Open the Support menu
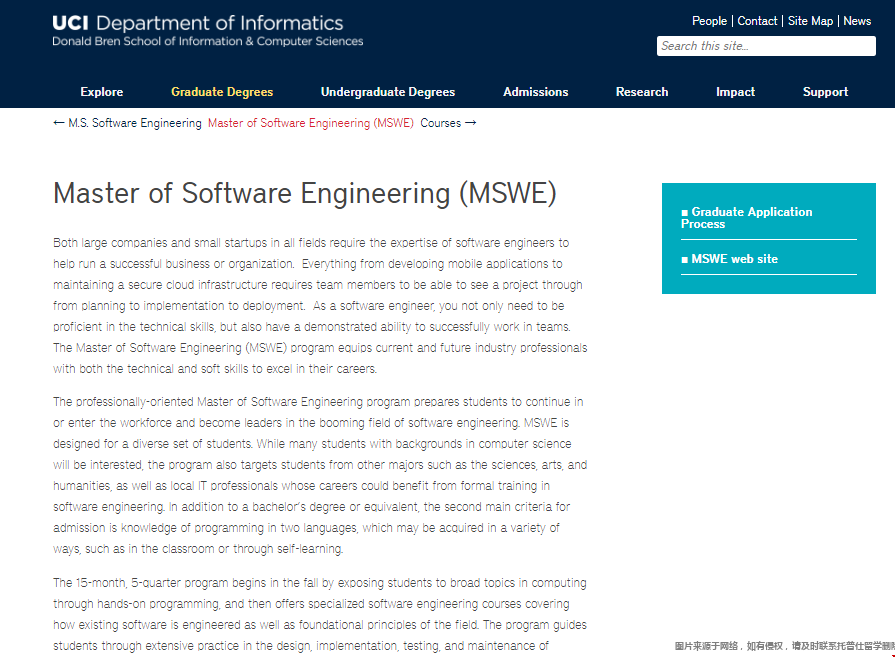The width and height of the screenshot is (895, 657). pyautogui.click(x=825, y=92)
